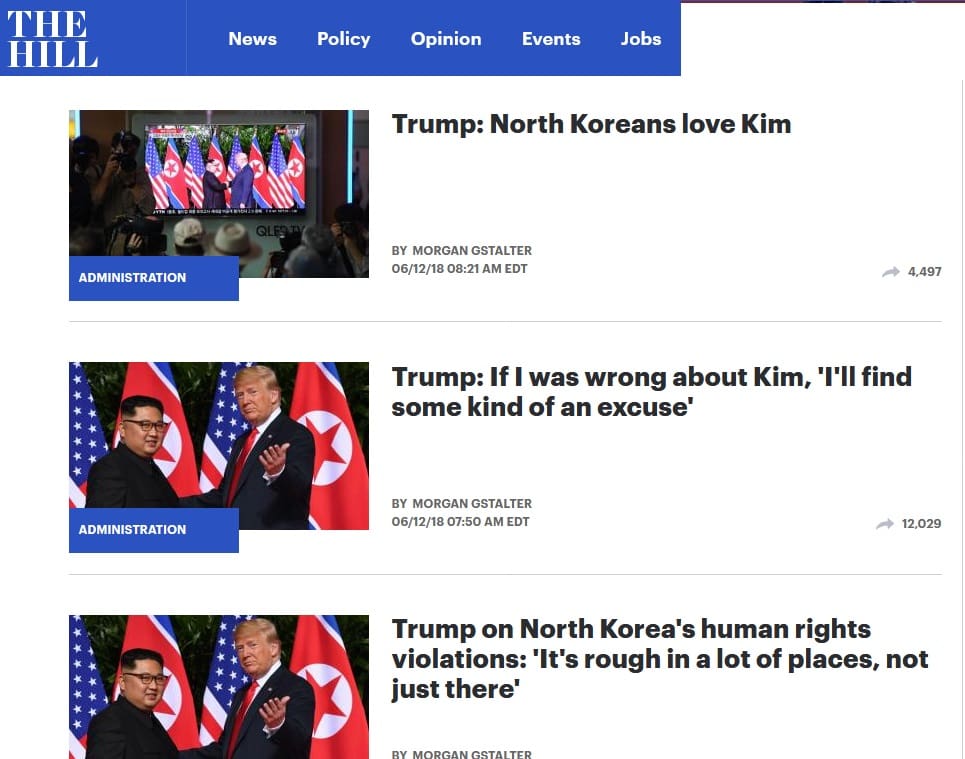
Task: Click the 4,497 share count
Action: tap(924, 271)
